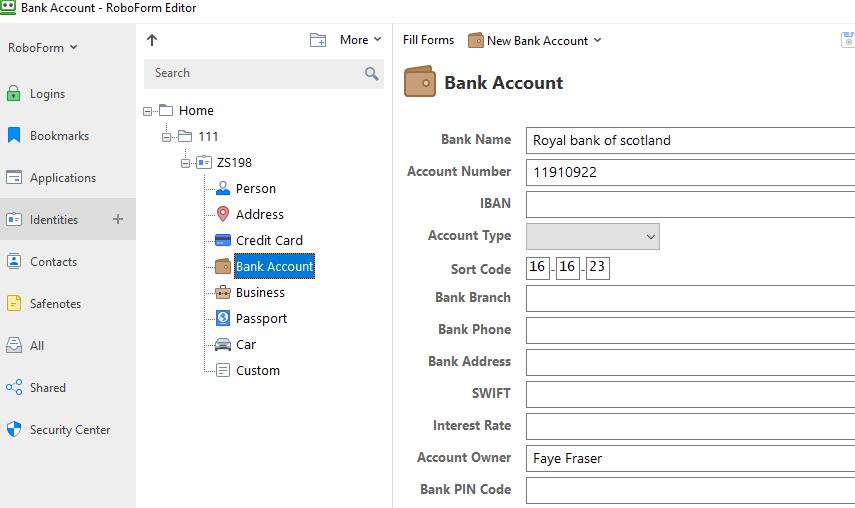Select Credit Card in tree
Viewport: 855px width, 508px height.
coord(269,241)
